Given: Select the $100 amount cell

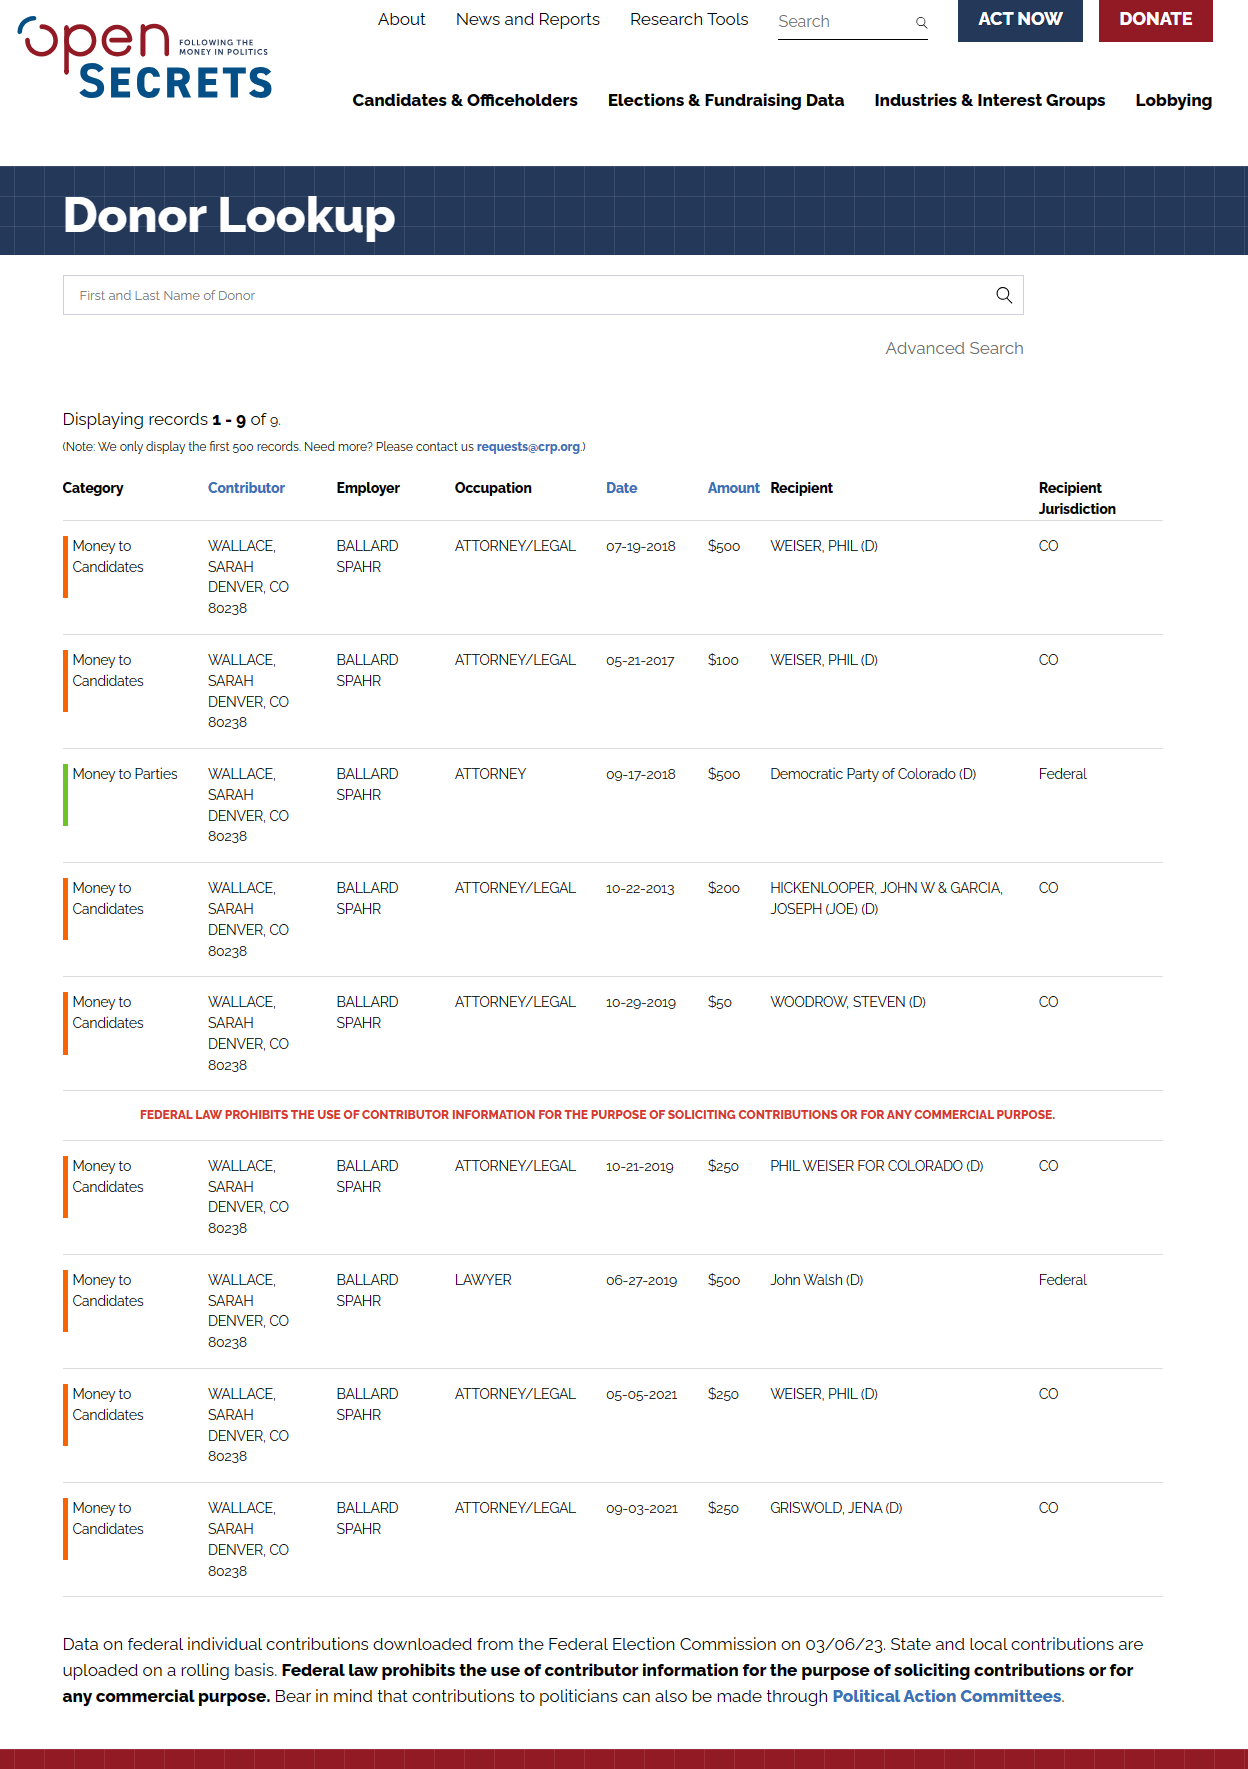Looking at the screenshot, I should [x=723, y=660].
